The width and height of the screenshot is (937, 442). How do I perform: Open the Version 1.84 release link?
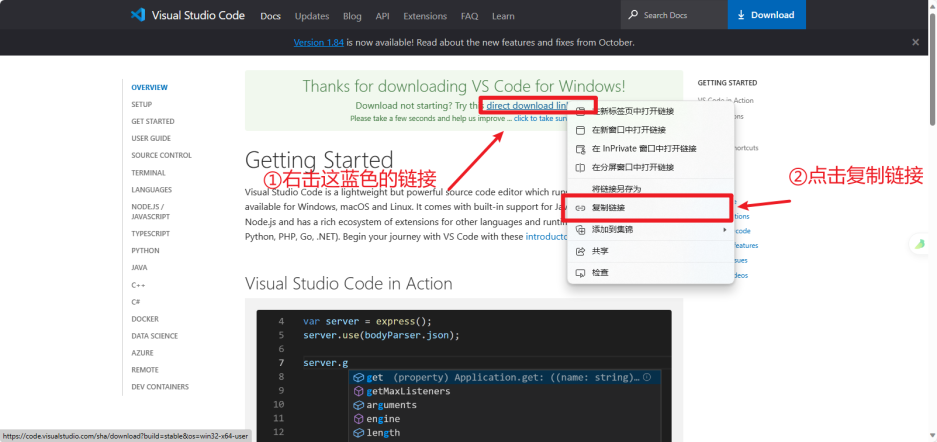[319, 42]
